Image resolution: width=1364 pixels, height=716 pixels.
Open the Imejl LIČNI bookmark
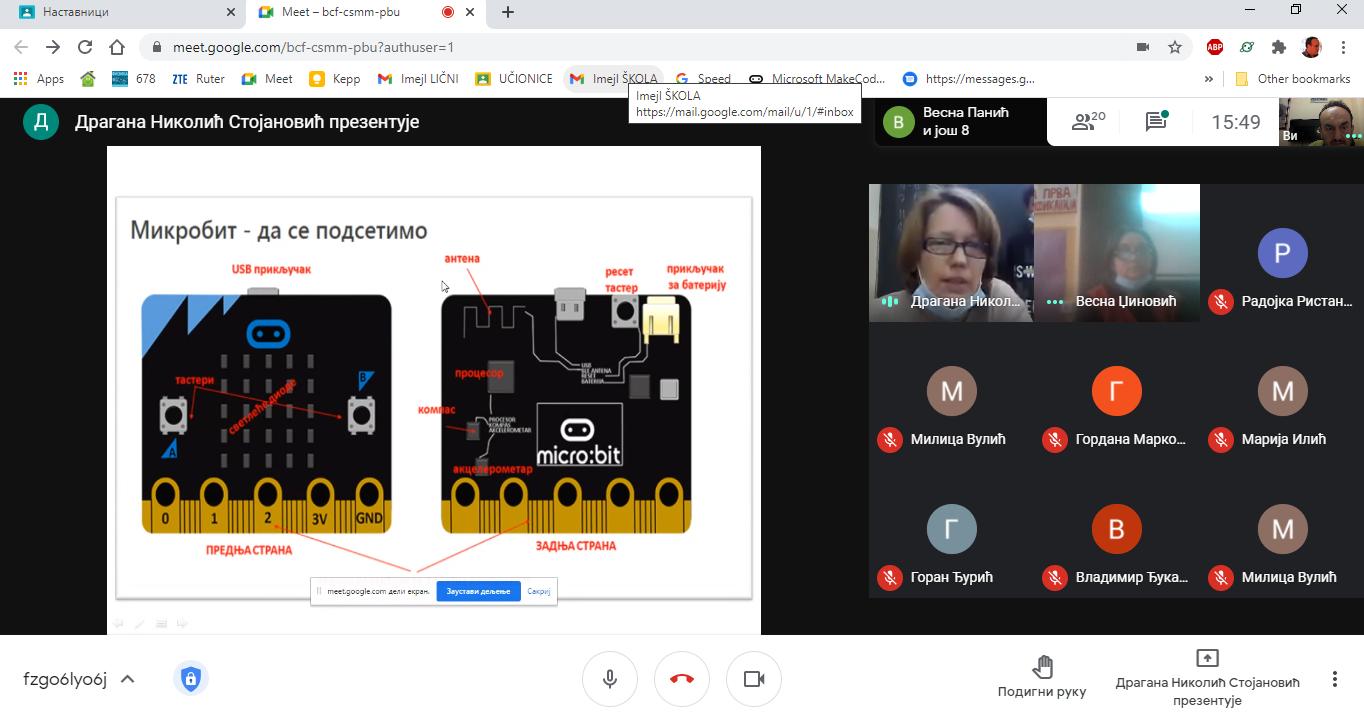click(x=418, y=79)
